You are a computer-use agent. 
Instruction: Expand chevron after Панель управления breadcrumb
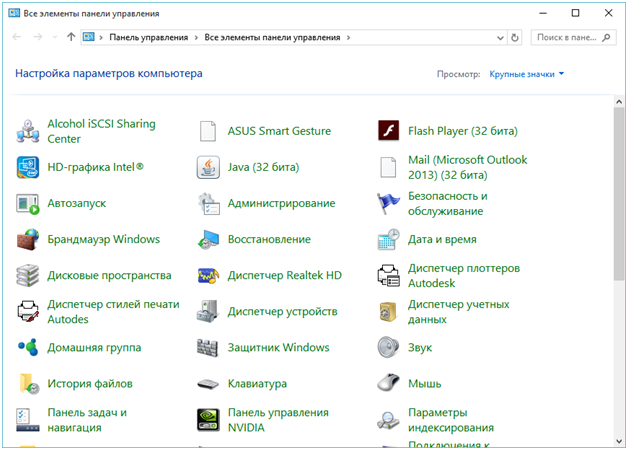point(196,38)
